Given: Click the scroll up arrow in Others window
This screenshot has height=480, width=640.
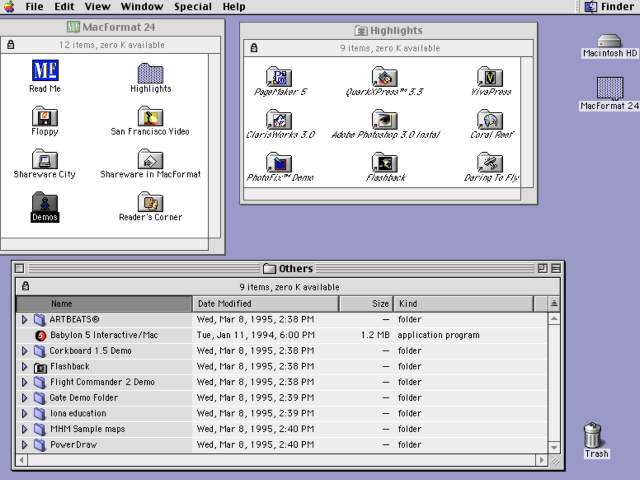Looking at the screenshot, I should point(554,319).
